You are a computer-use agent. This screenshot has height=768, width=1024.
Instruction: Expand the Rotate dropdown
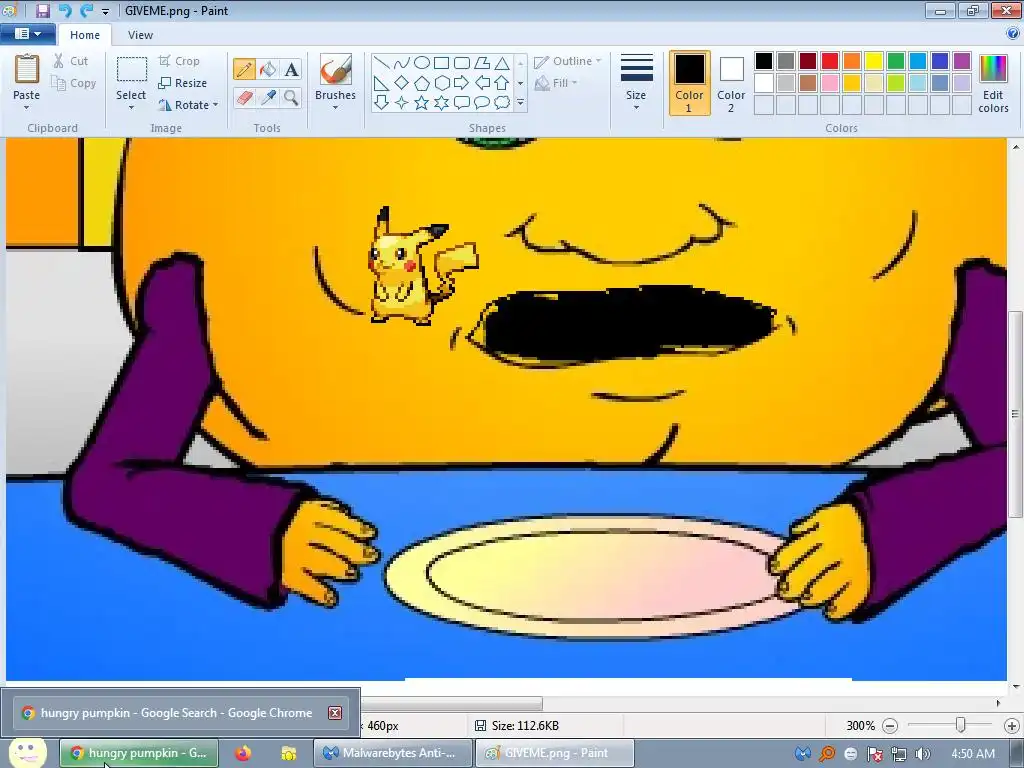(x=216, y=105)
